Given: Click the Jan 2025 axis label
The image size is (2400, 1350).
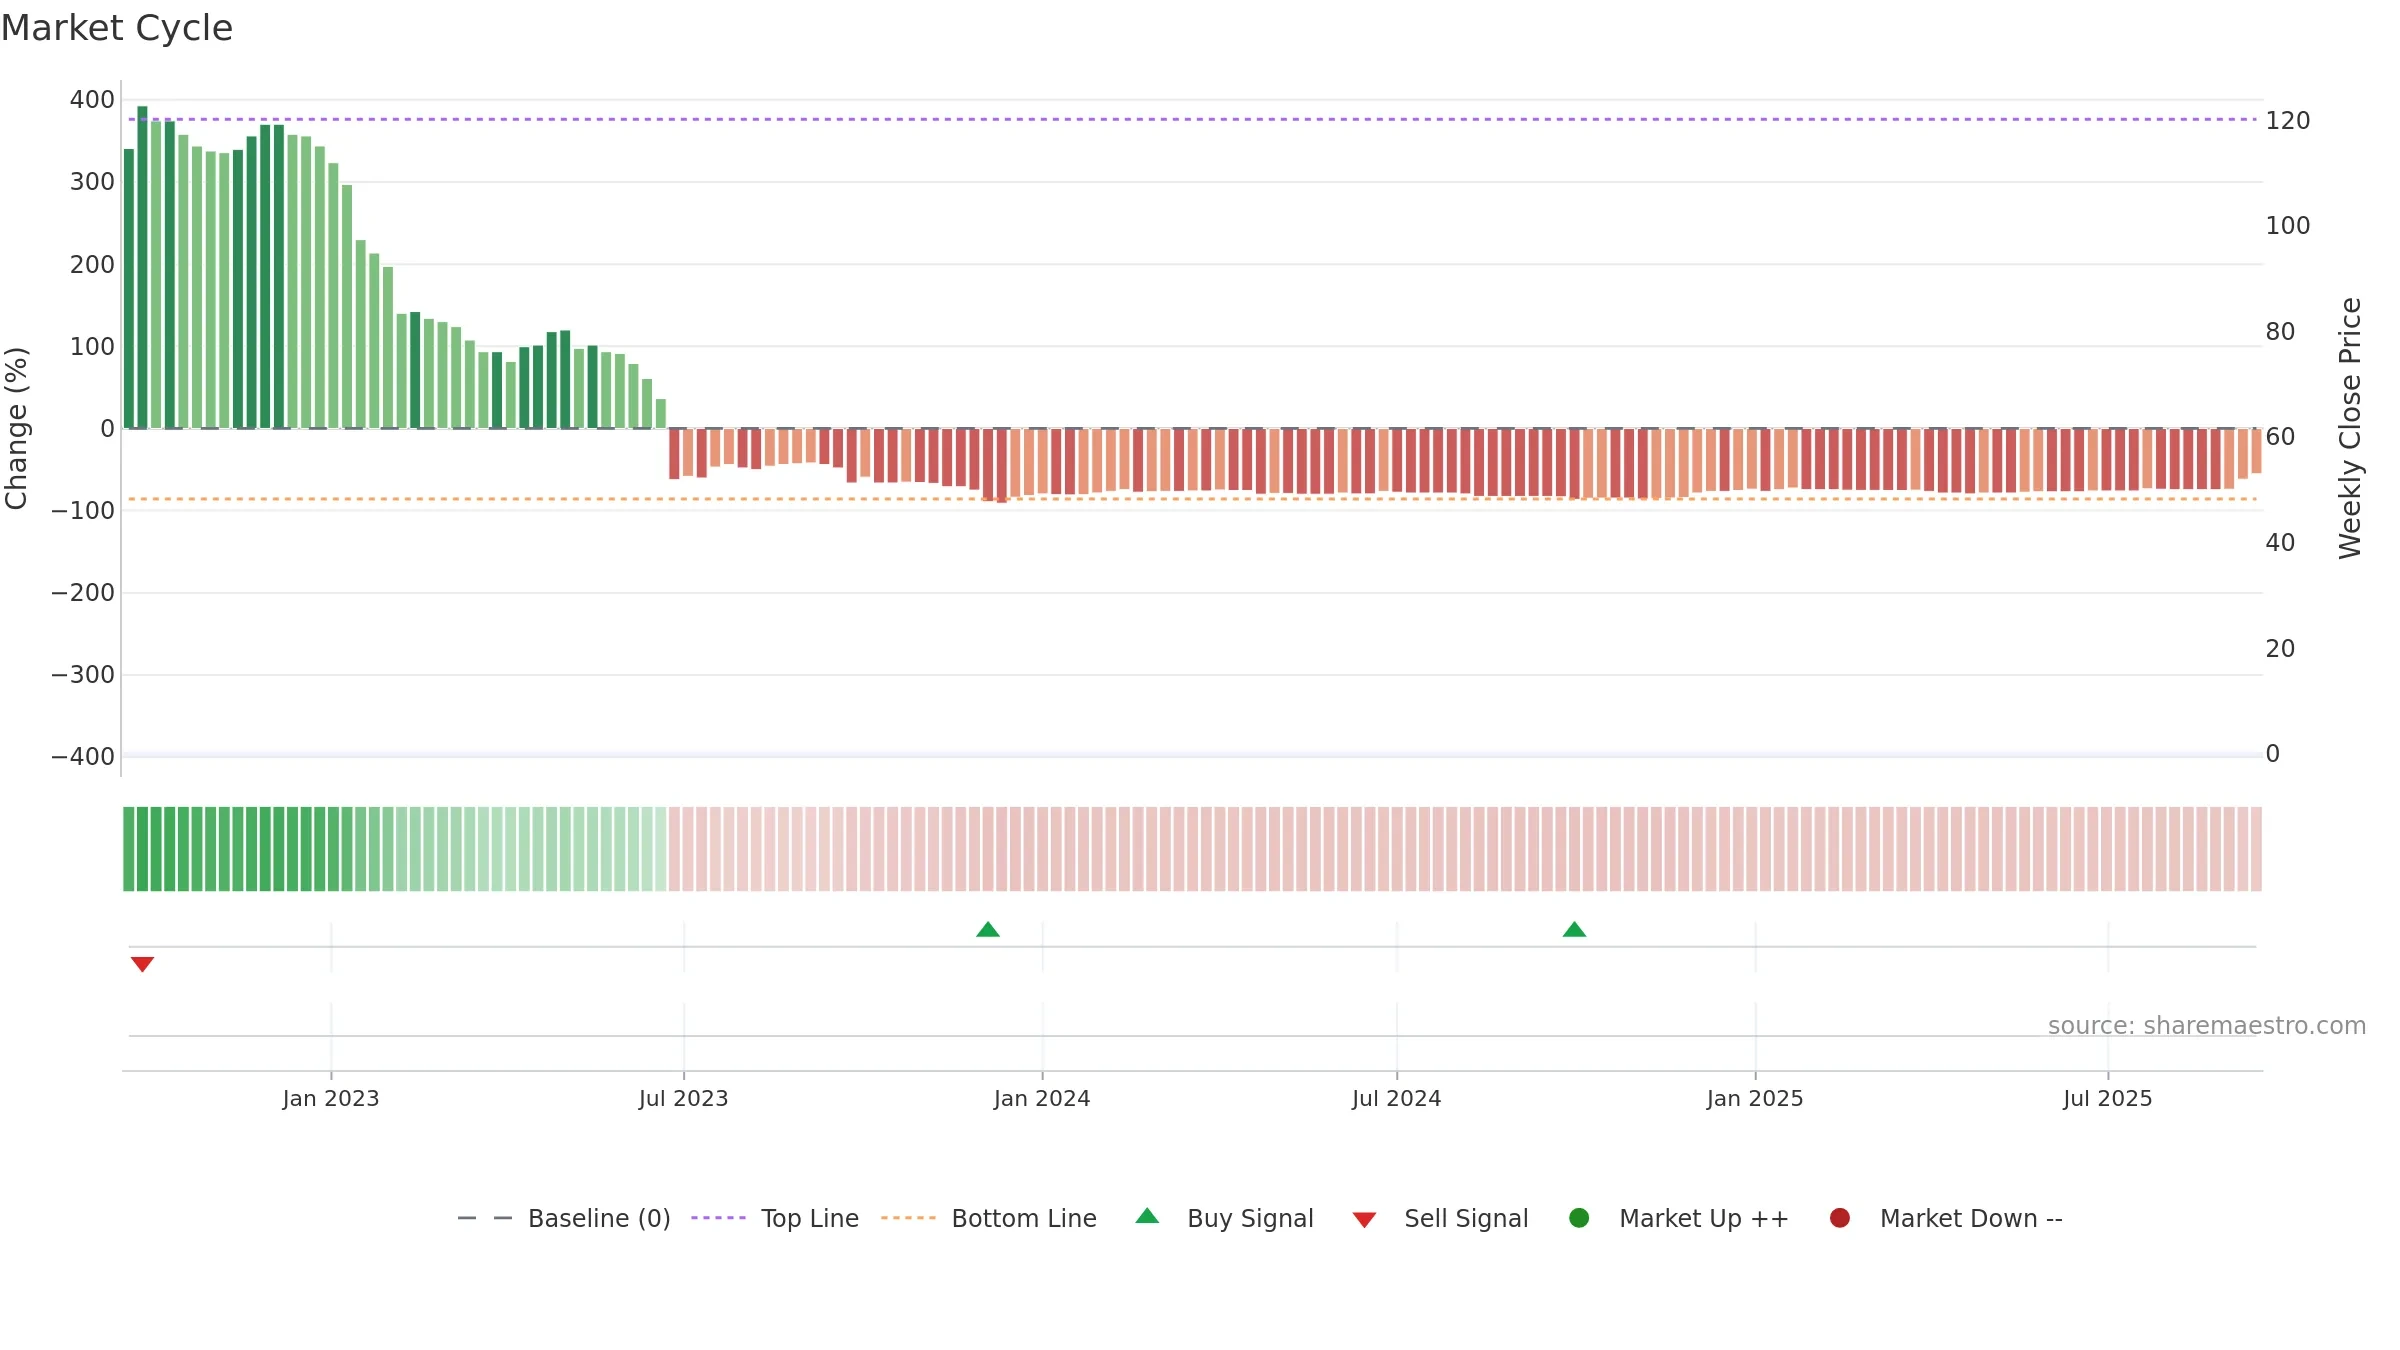Looking at the screenshot, I should [1755, 1099].
